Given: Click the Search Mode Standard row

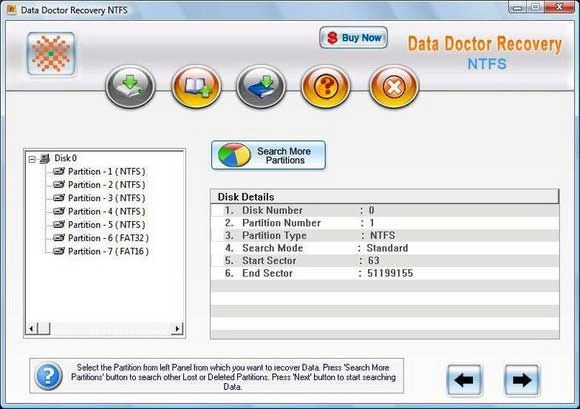Looking at the screenshot, I should tap(385, 248).
